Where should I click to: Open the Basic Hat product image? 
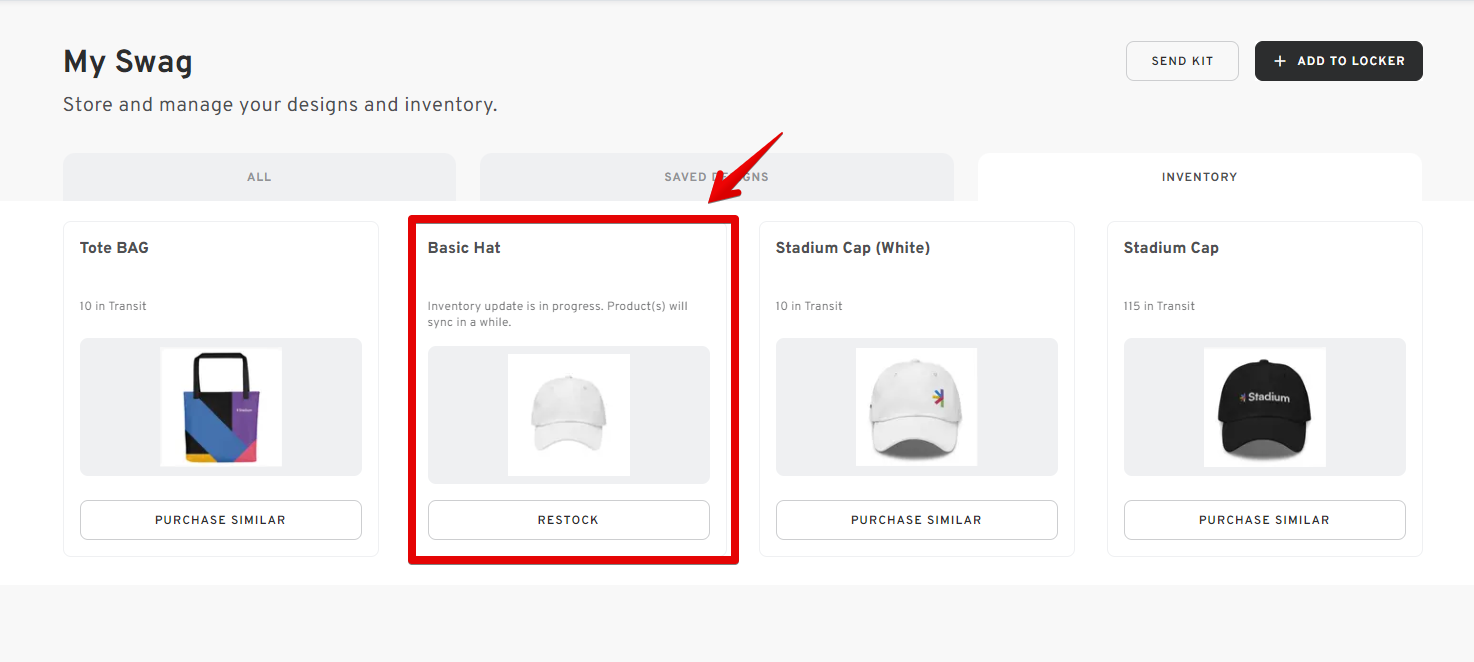pos(569,413)
